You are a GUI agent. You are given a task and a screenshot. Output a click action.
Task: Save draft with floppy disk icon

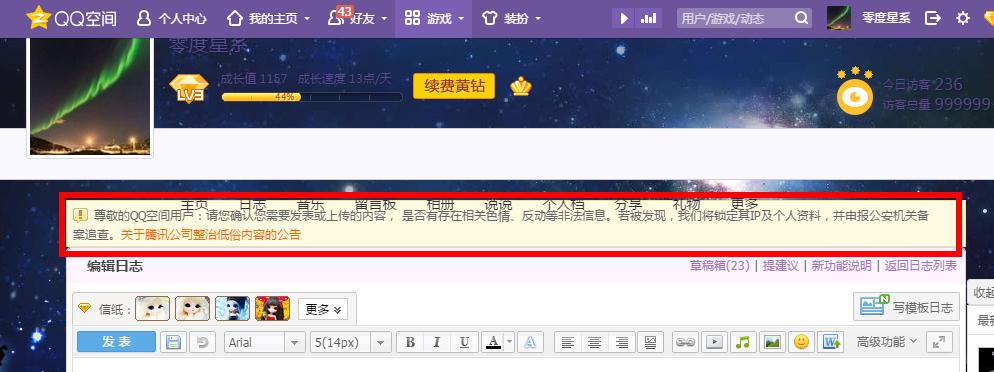pos(173,342)
